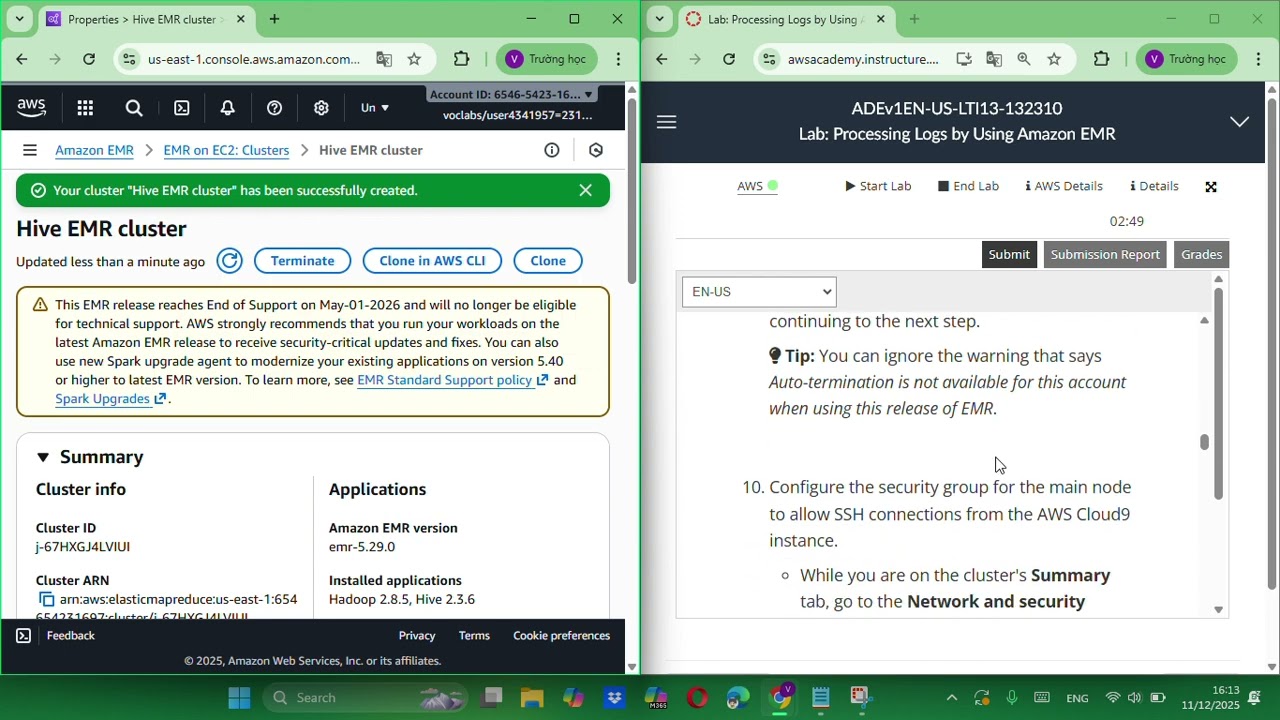Click Clone in AWS CLI button
Image resolution: width=1280 pixels, height=720 pixels.
[432, 261]
